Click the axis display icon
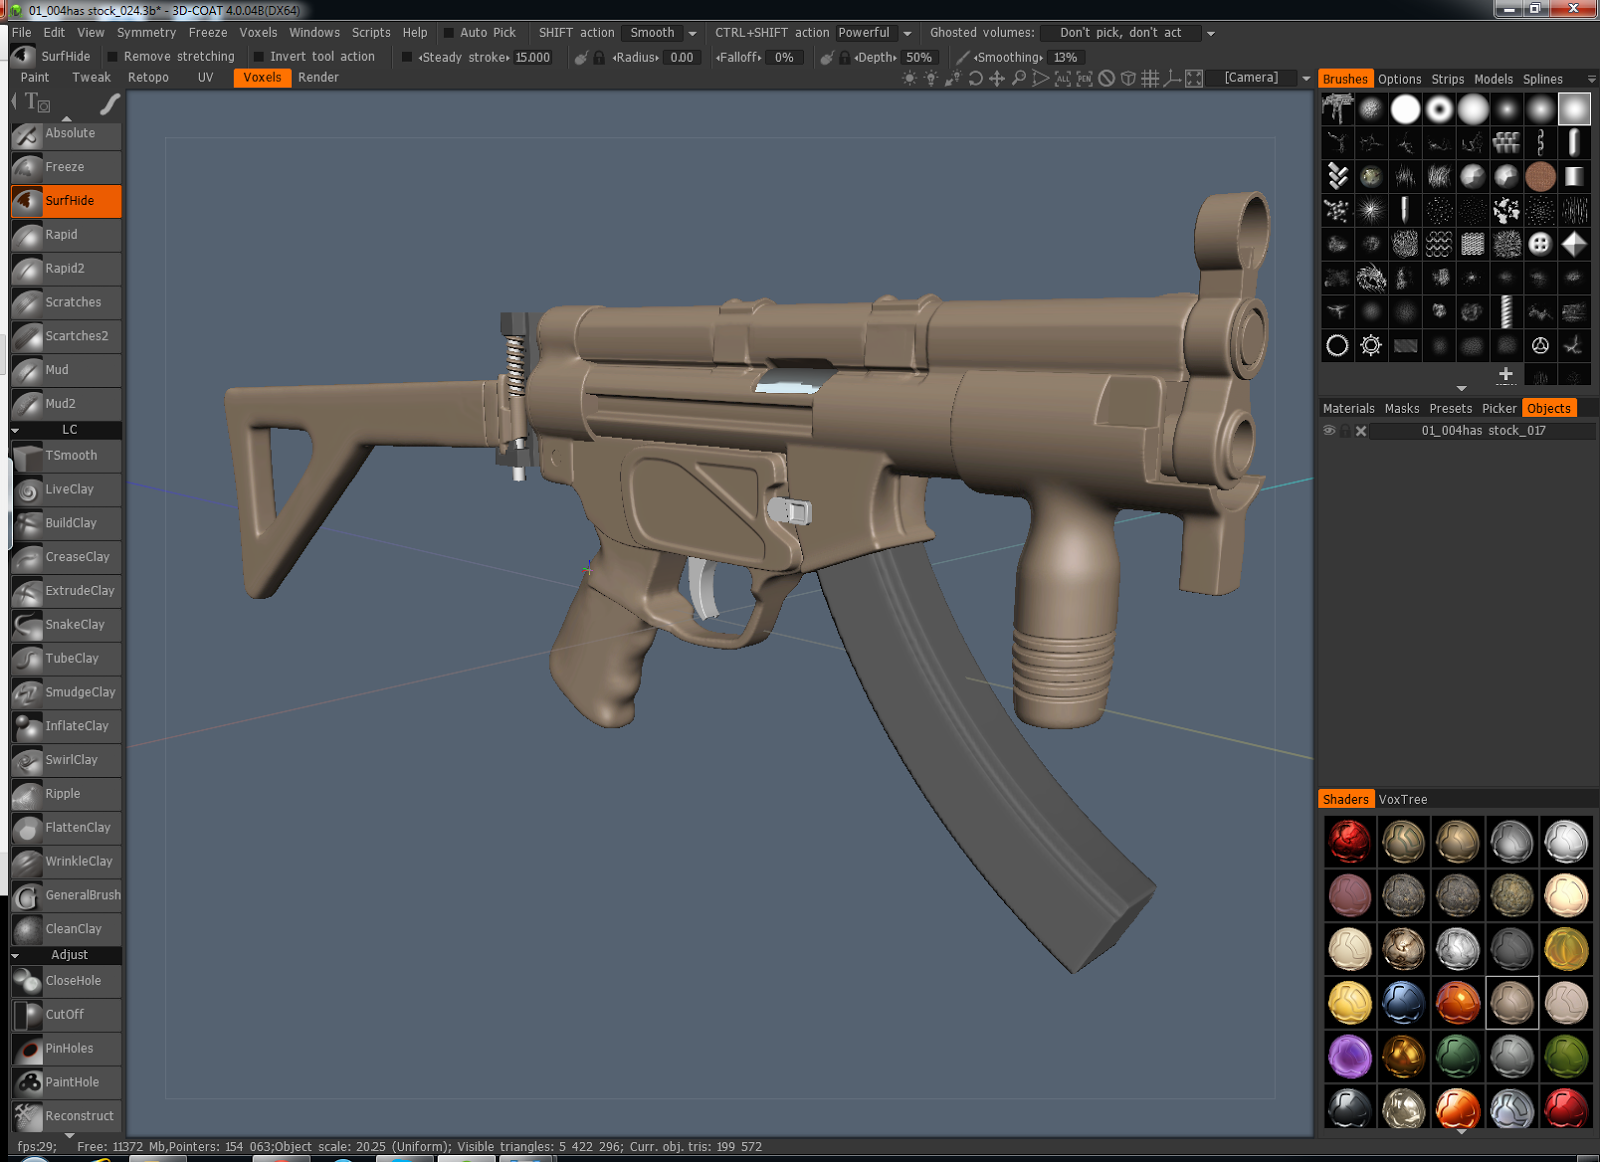 point(1172,78)
